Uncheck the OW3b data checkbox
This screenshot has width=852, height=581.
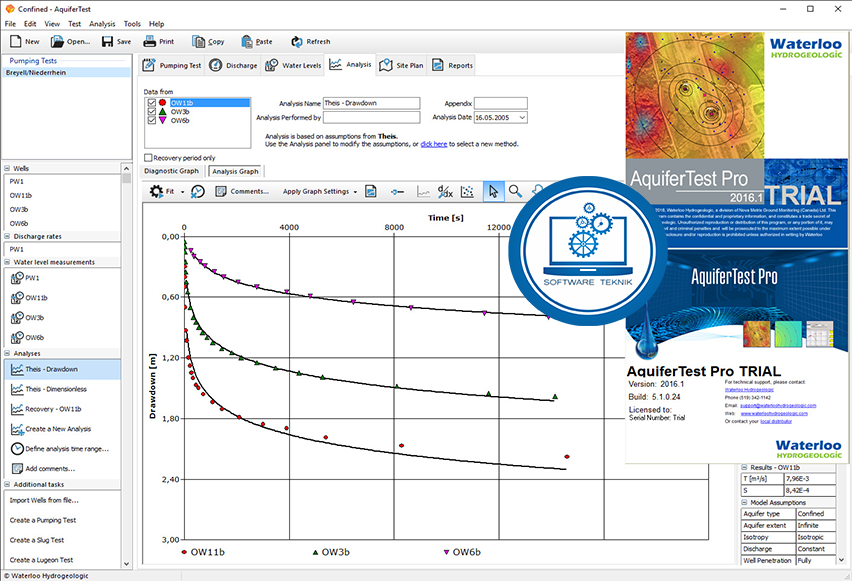coord(152,111)
